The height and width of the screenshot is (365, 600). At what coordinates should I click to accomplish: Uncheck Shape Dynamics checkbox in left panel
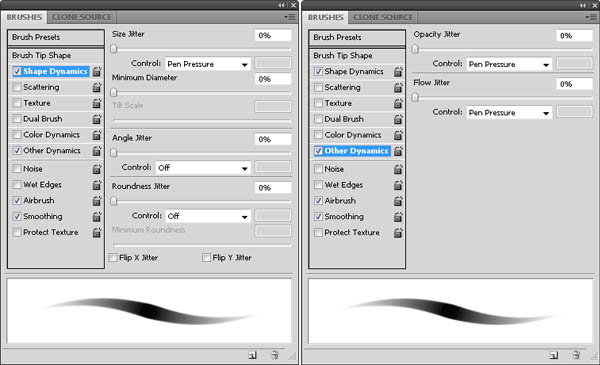coord(17,71)
